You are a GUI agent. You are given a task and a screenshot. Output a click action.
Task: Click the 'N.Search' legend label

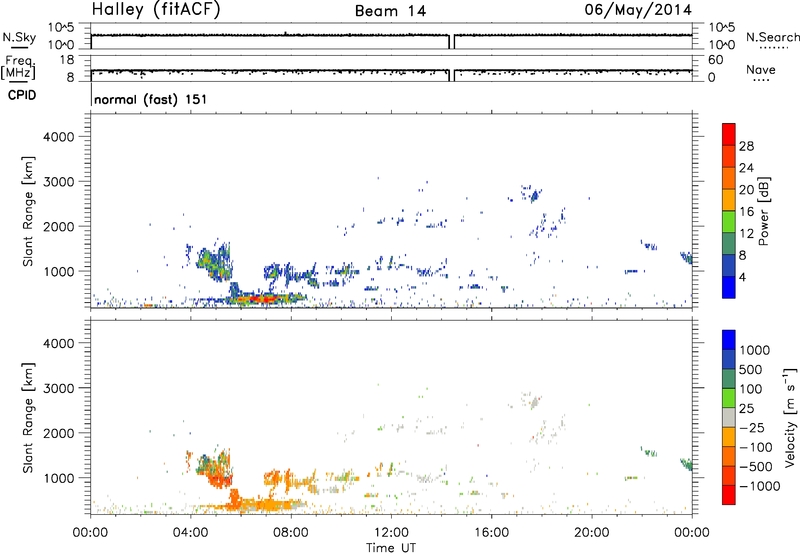[772, 37]
